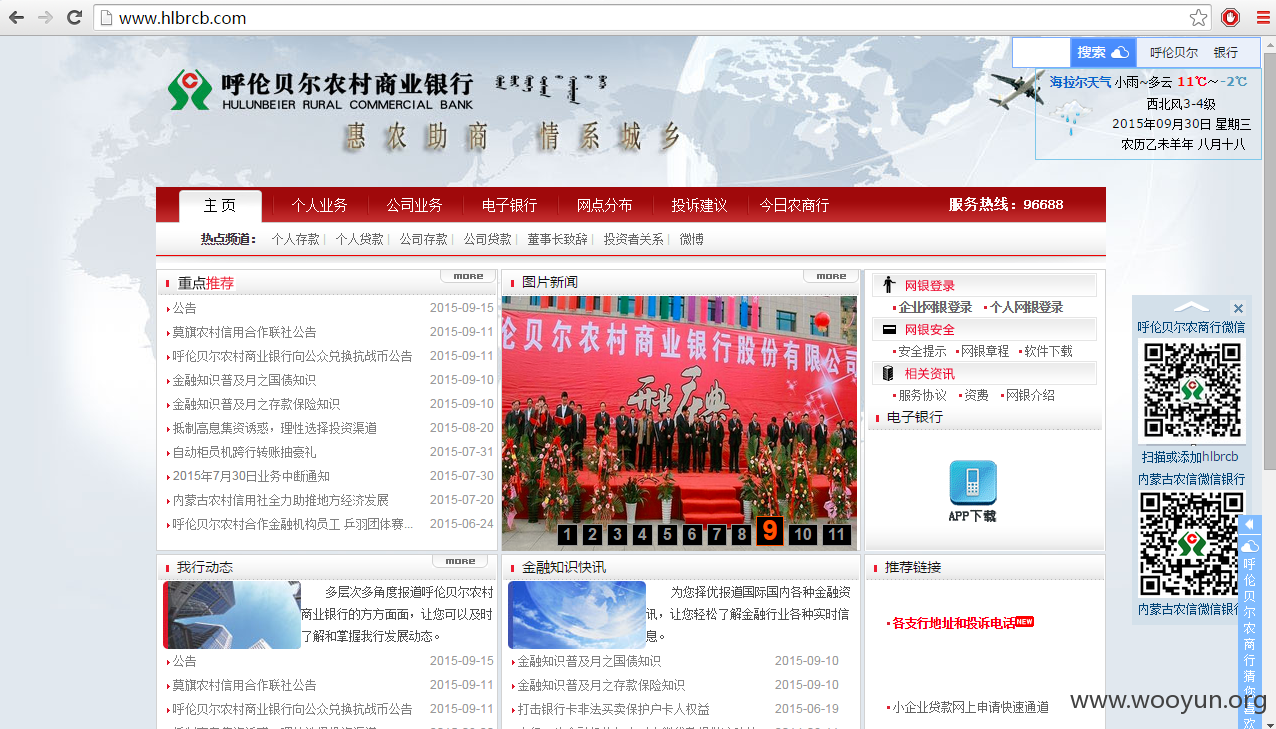
Task: Click the browser forward arrow
Action: (46, 17)
